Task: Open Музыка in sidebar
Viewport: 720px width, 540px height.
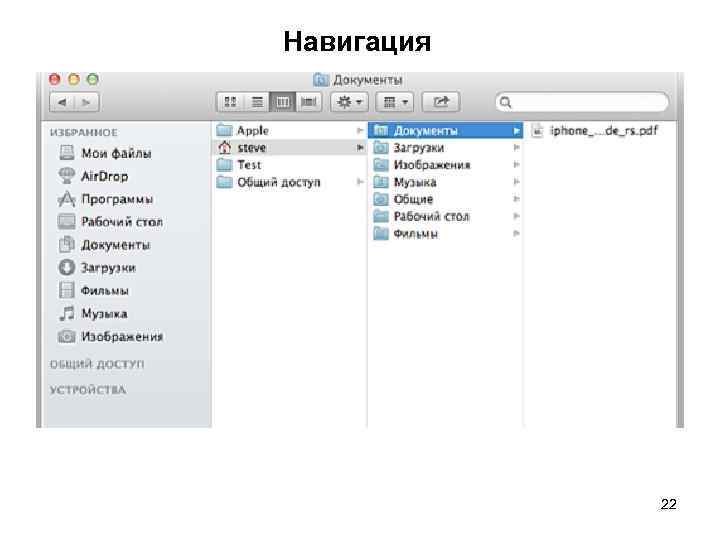Action: 93,314
